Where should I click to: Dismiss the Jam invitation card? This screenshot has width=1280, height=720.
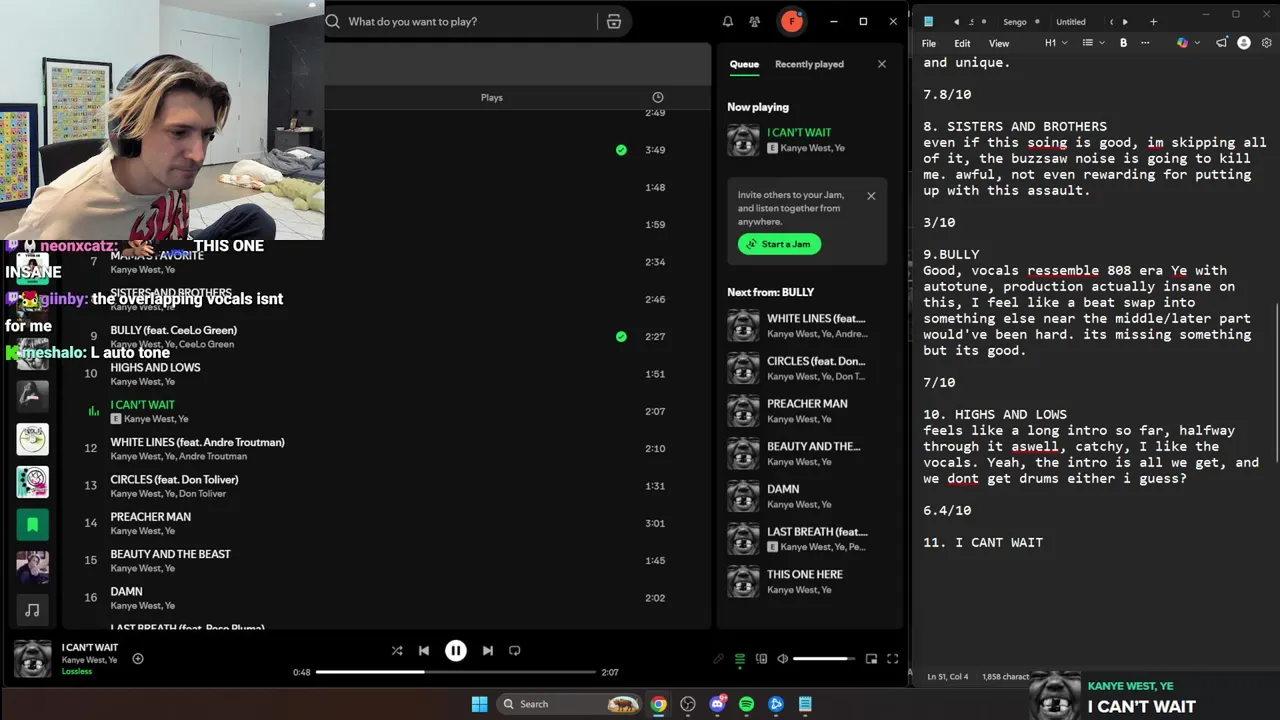(x=871, y=196)
